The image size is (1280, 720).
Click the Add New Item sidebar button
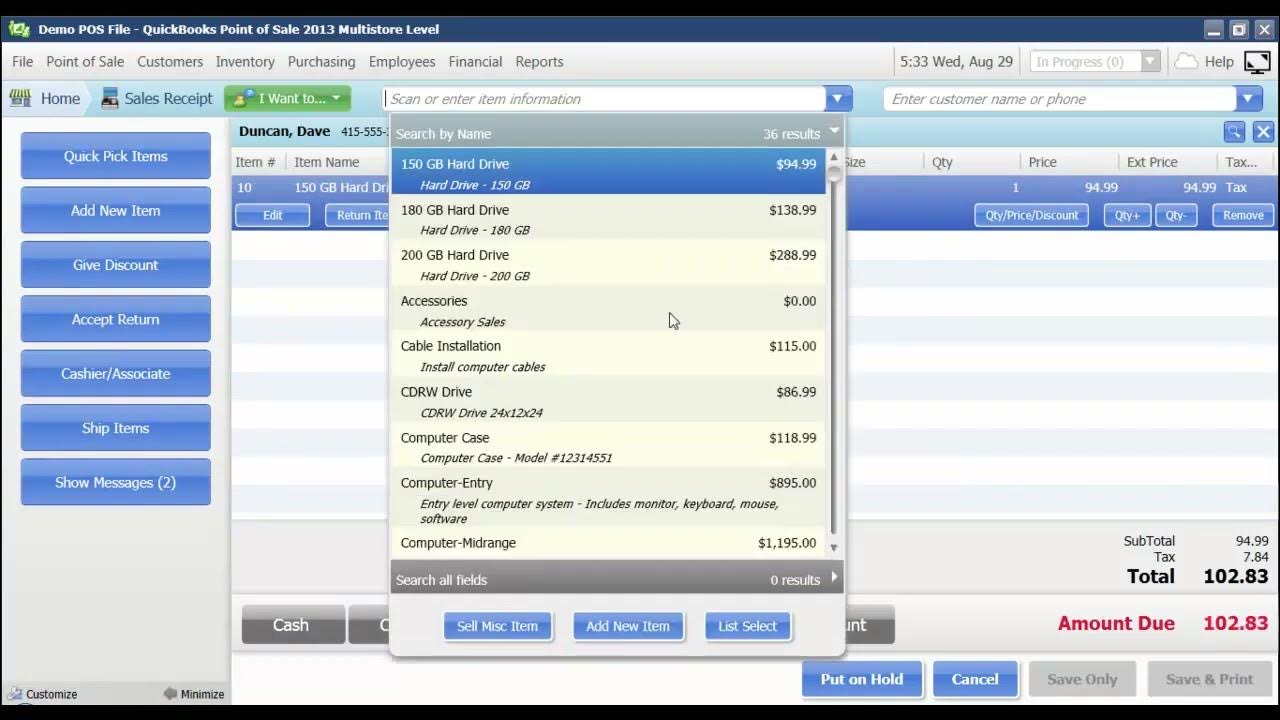click(x=116, y=210)
